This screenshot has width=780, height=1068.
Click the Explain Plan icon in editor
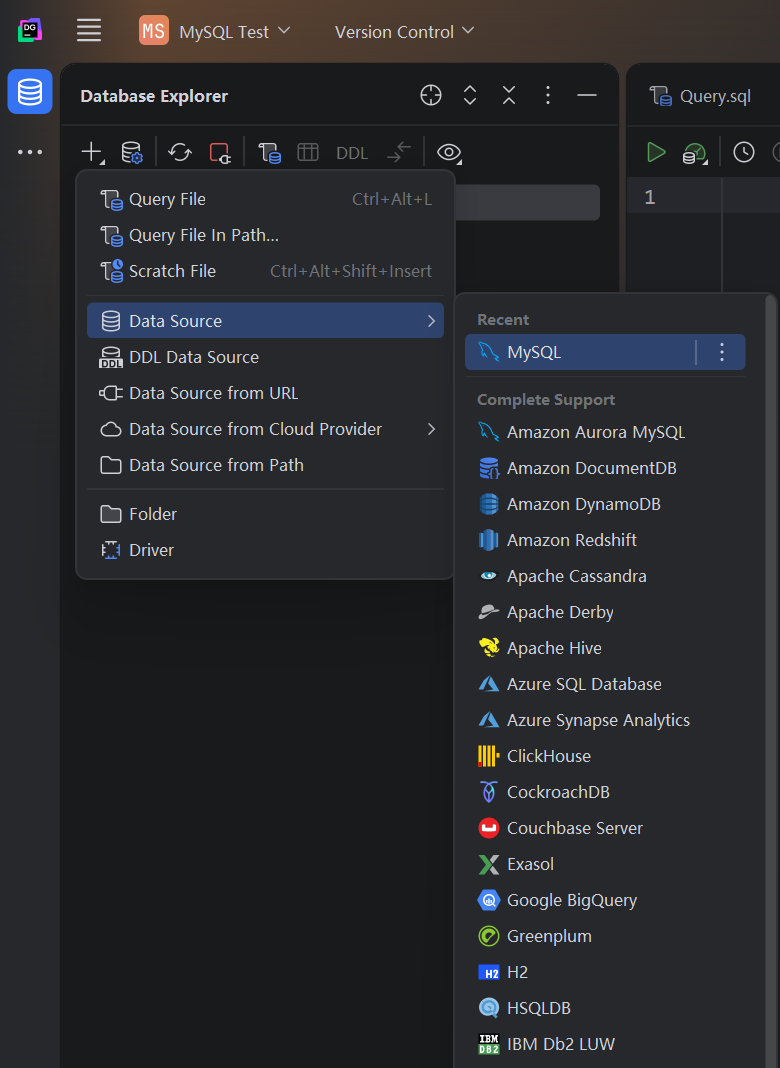pos(695,153)
